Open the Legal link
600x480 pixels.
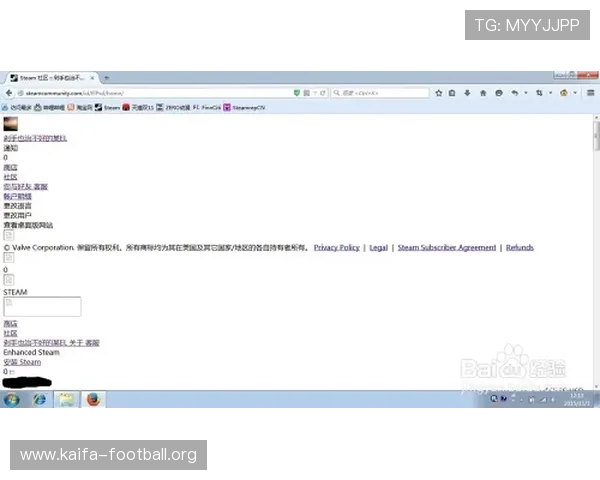click(x=378, y=248)
